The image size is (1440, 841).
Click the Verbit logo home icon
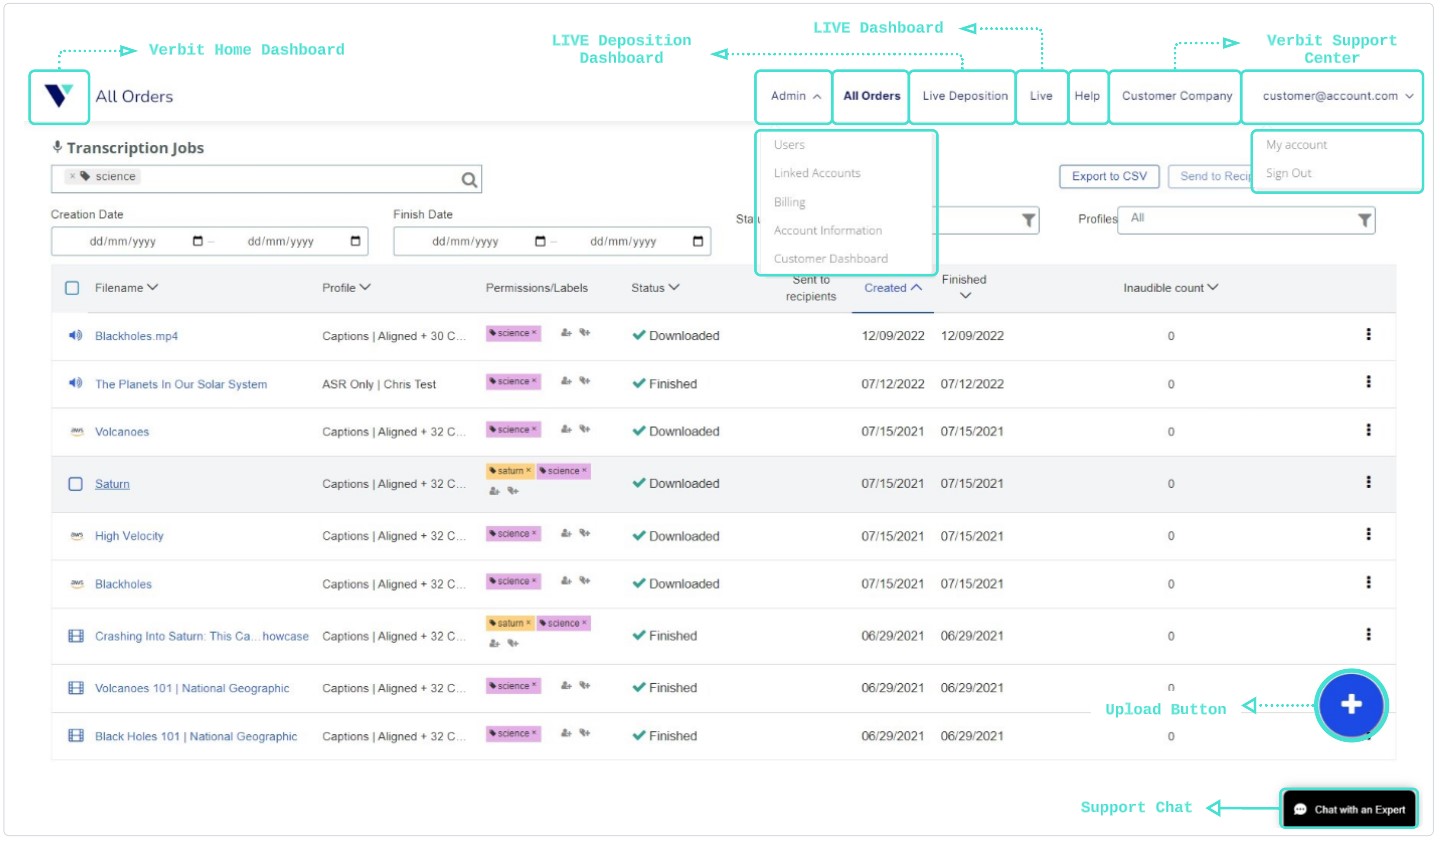[x=59, y=96]
